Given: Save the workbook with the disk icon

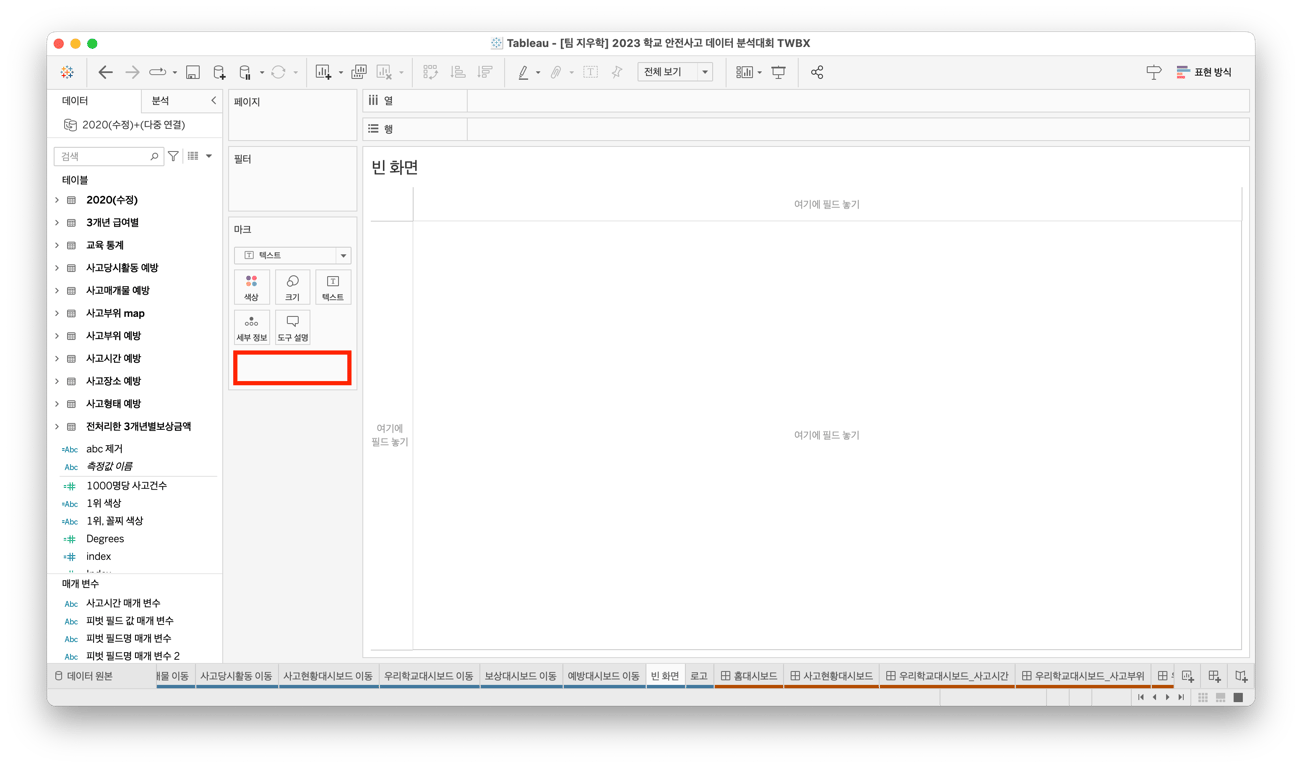Looking at the screenshot, I should 193,72.
